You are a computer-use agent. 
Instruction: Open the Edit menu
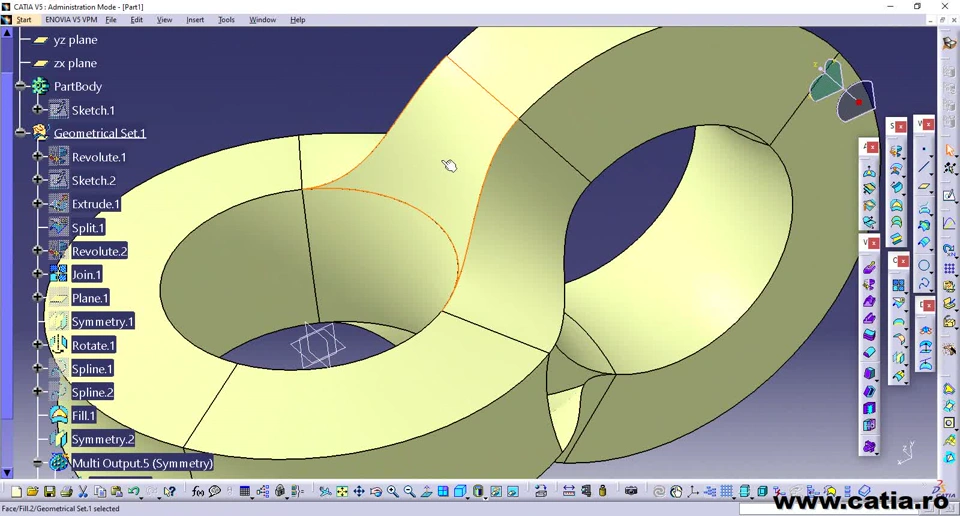tap(137, 20)
